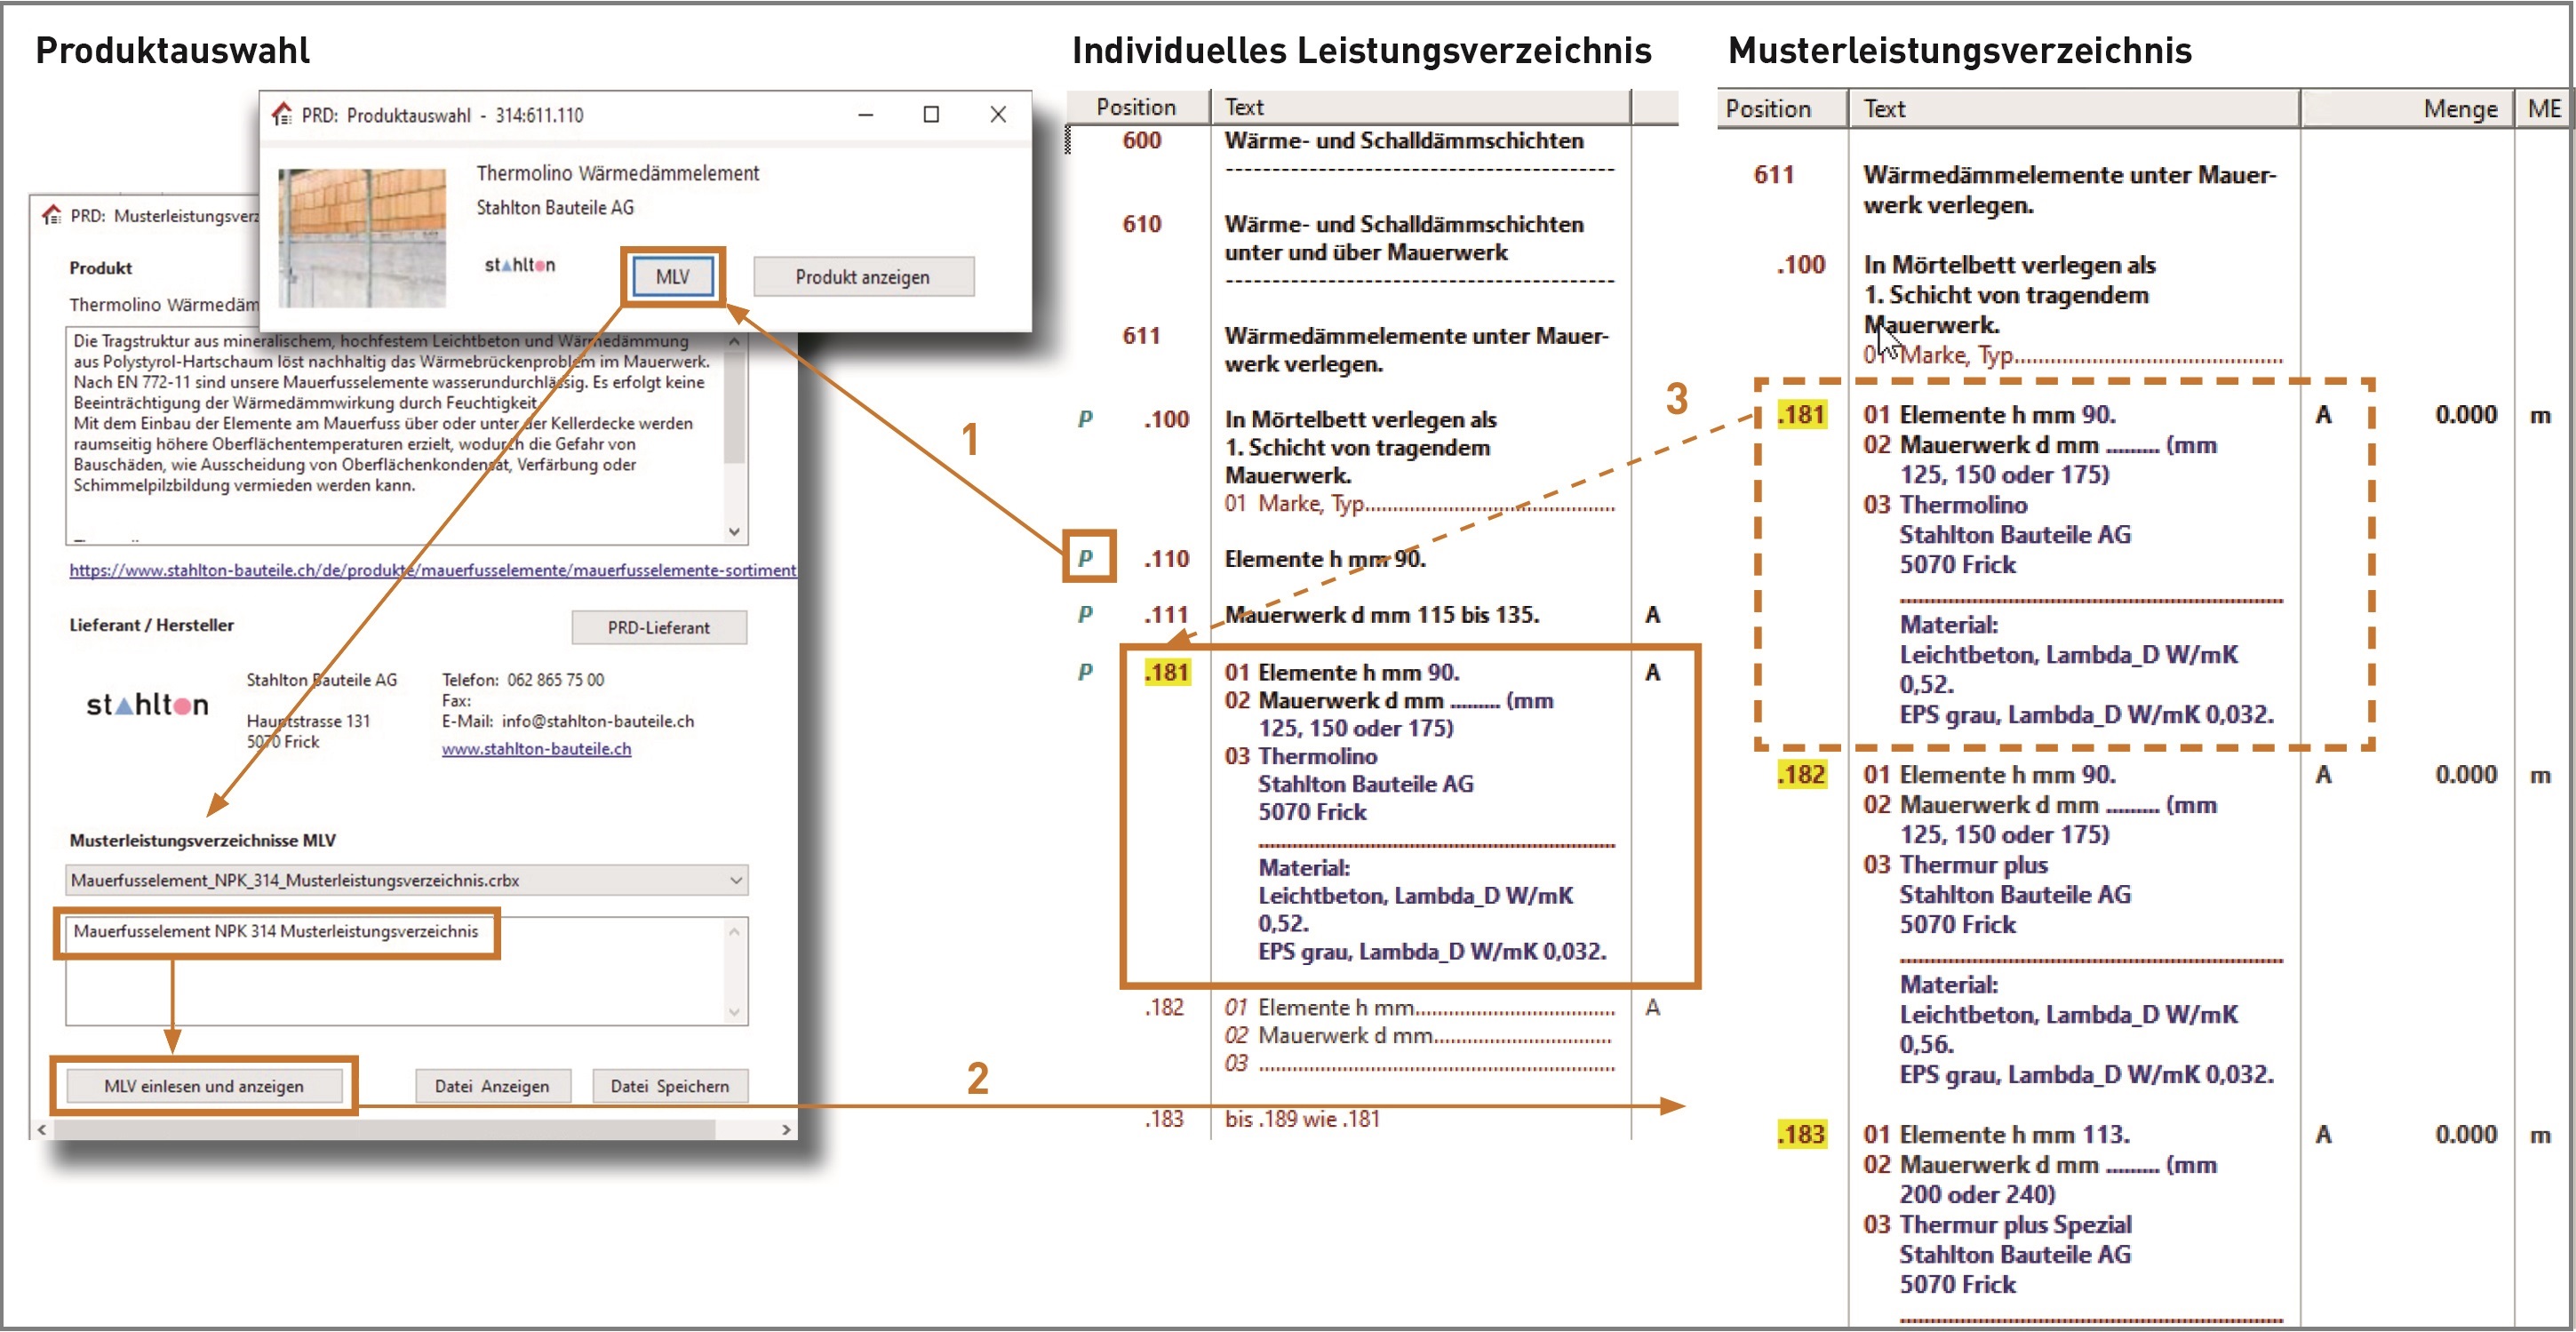This screenshot has height=1332, width=2576.
Task: Click the Menge column header
Action: click(x=2408, y=108)
